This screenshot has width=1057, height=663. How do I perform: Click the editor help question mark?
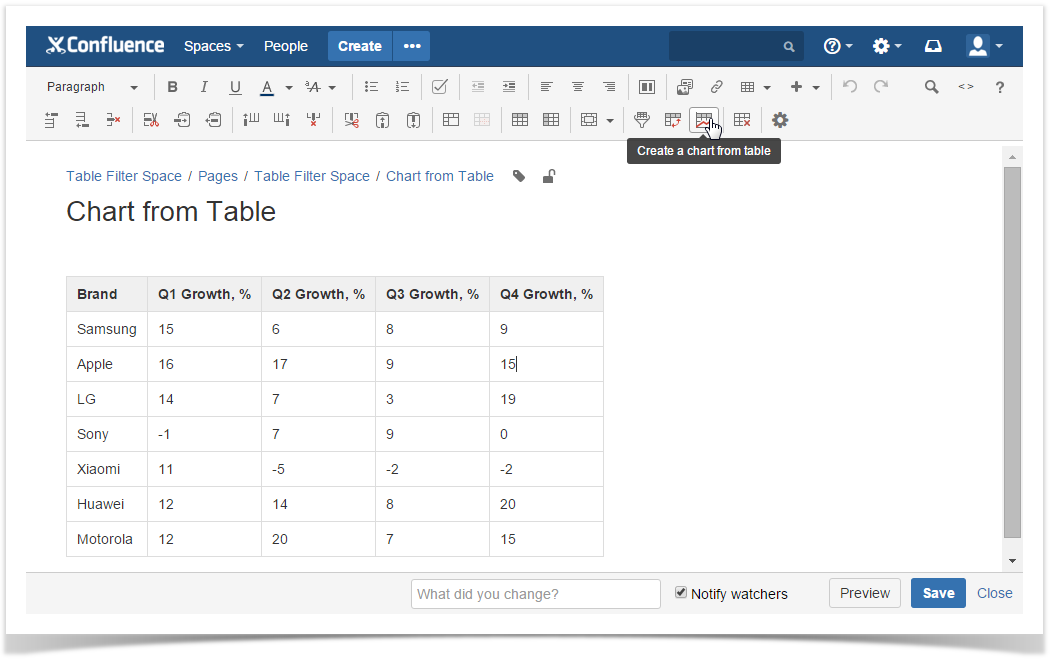1000,87
